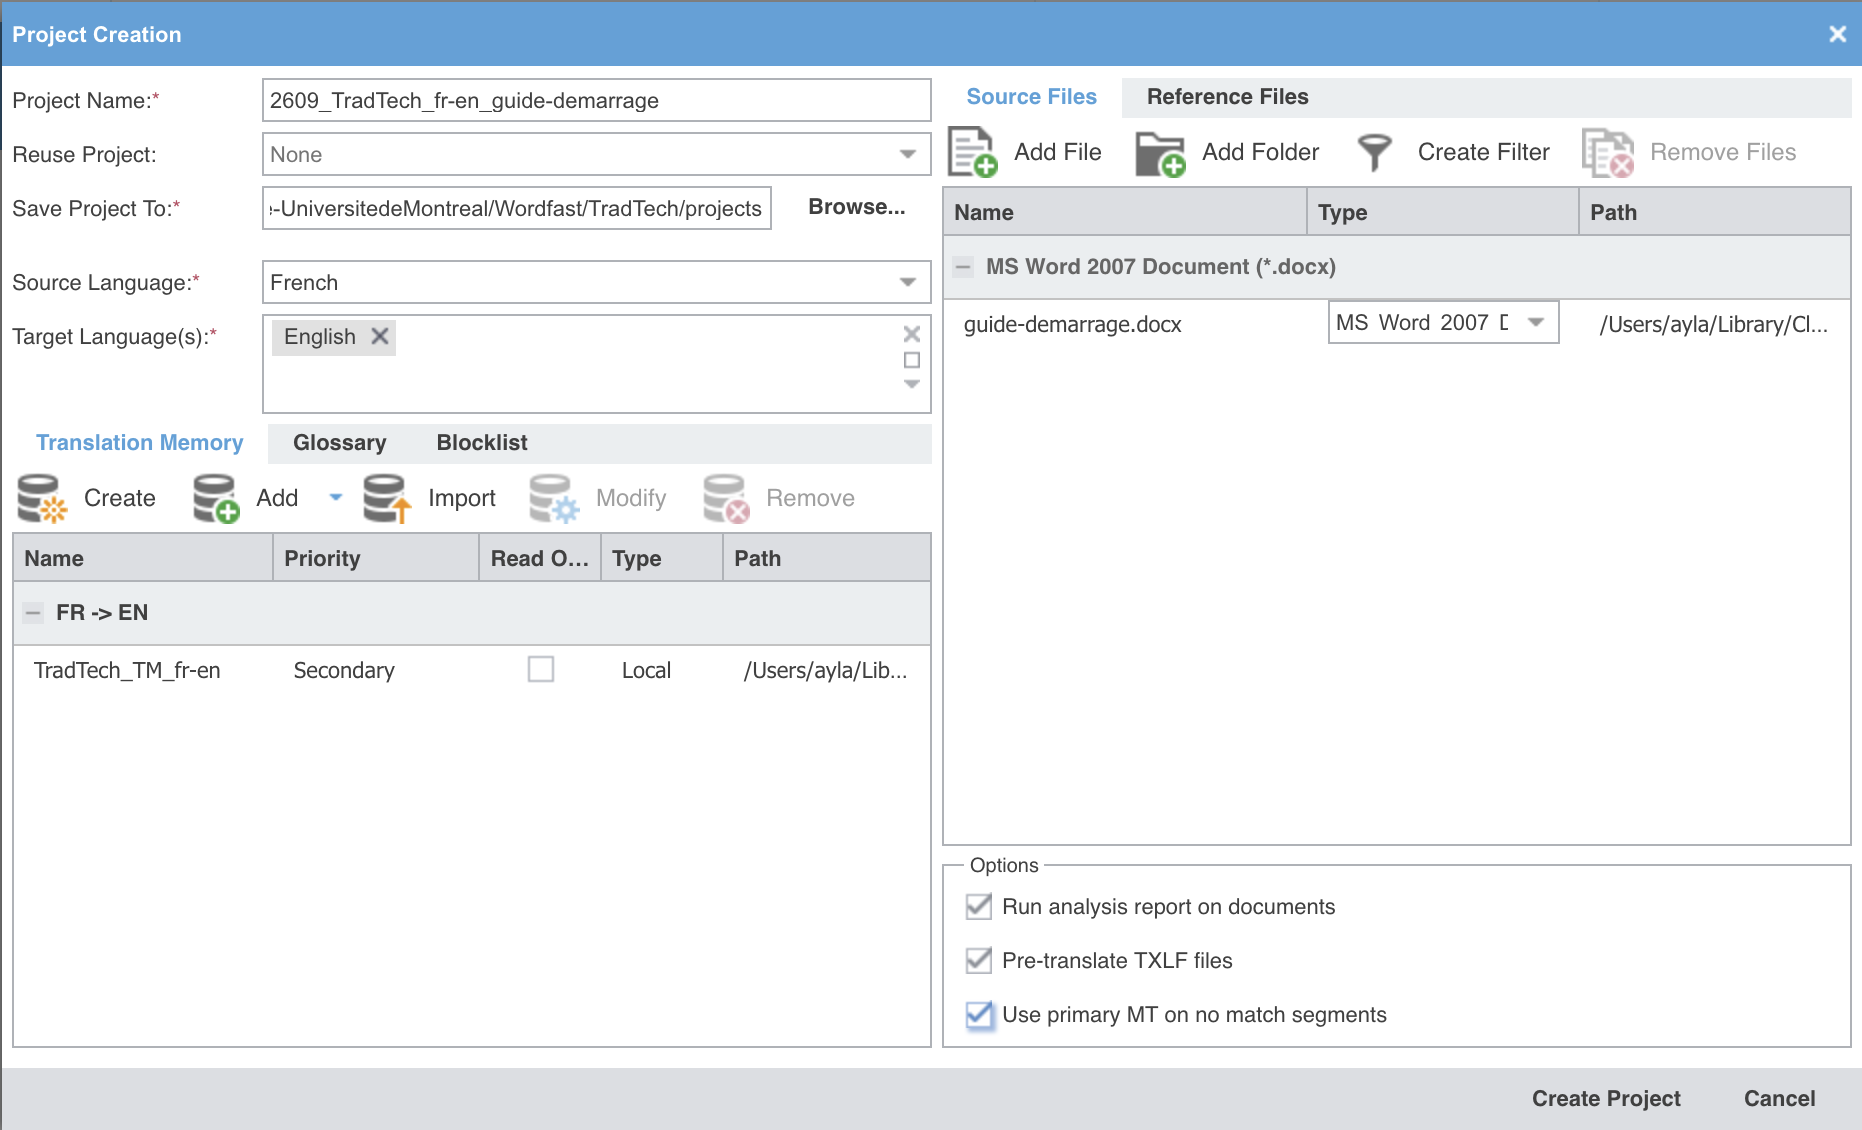Click the Add File document icon

click(x=972, y=152)
